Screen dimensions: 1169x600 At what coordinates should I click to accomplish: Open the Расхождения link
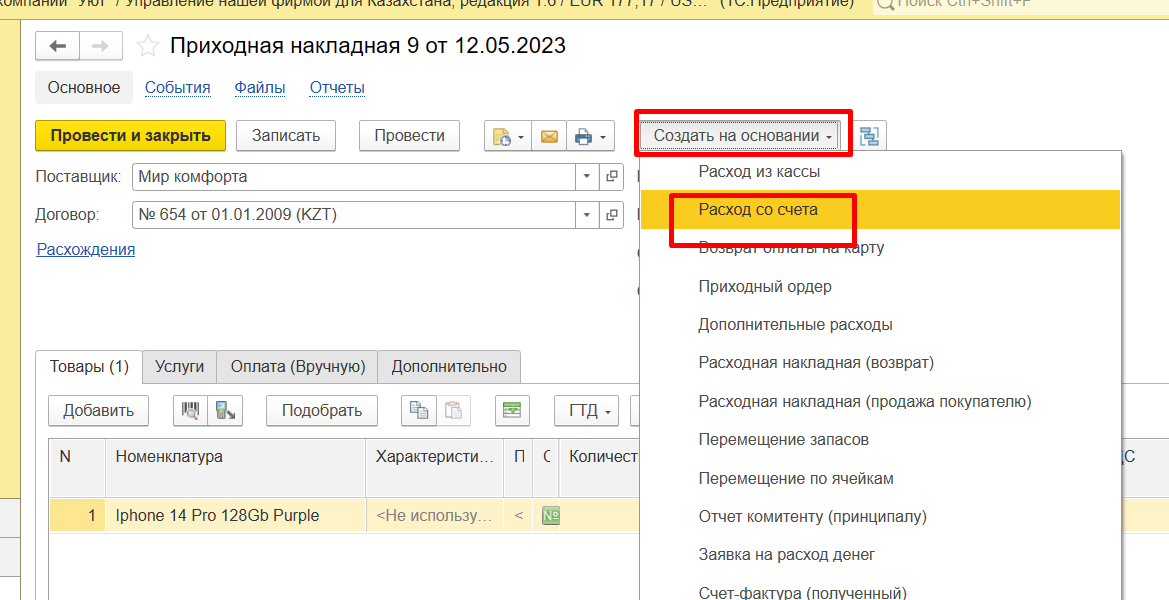click(x=86, y=249)
